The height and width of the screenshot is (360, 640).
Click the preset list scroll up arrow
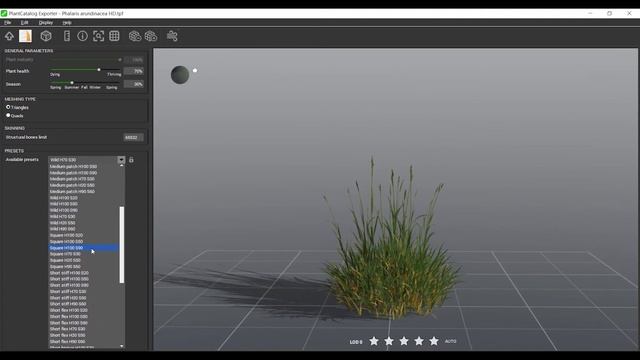[122, 166]
